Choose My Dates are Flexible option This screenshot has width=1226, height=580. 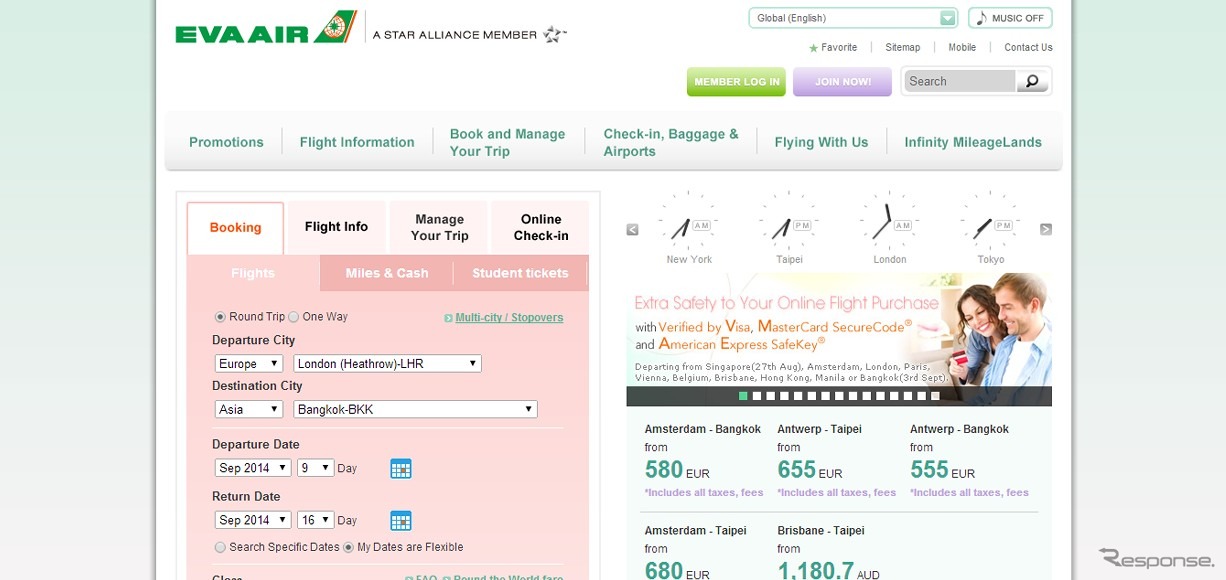click(x=348, y=547)
